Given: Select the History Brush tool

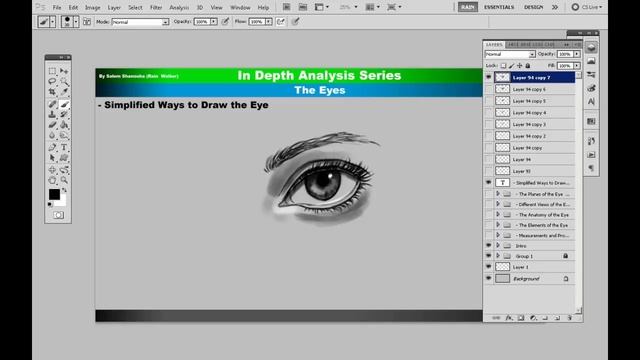Looking at the screenshot, I should coord(64,115).
